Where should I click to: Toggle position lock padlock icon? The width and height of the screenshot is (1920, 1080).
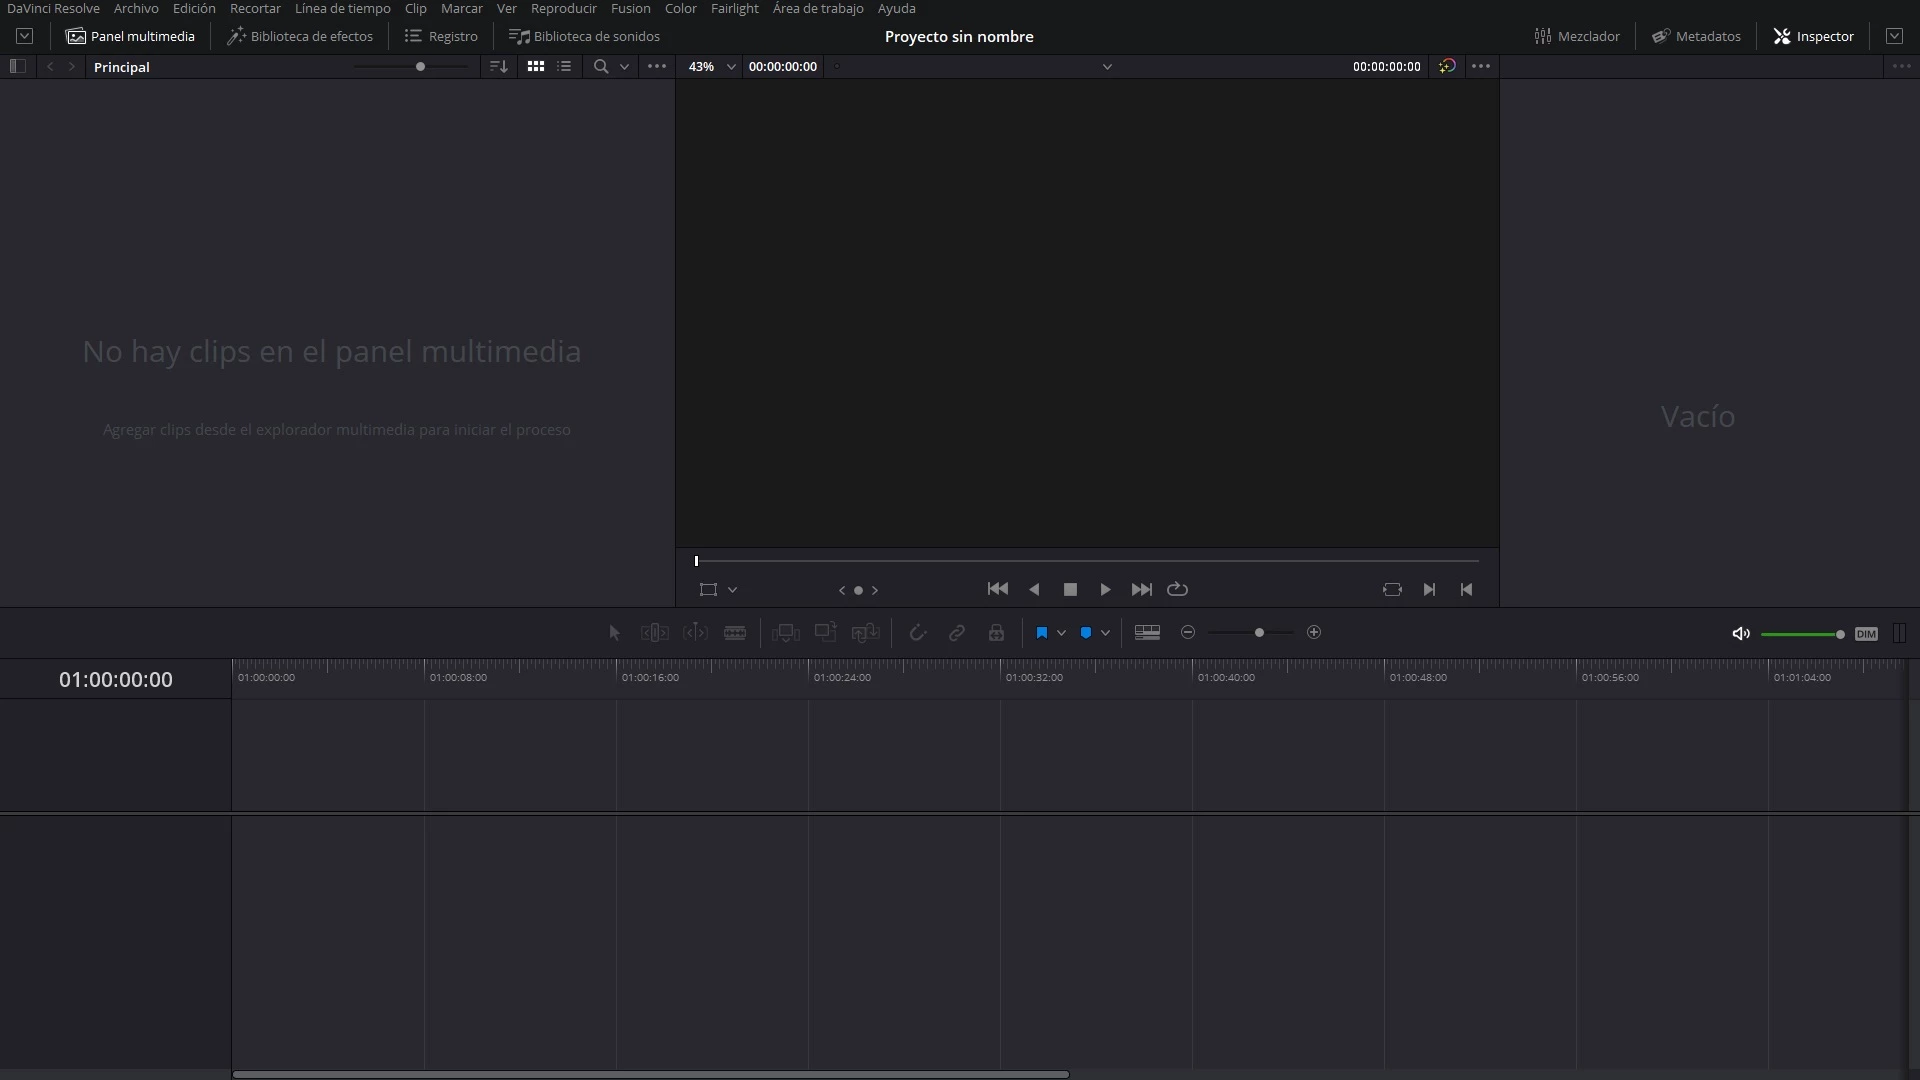(996, 633)
